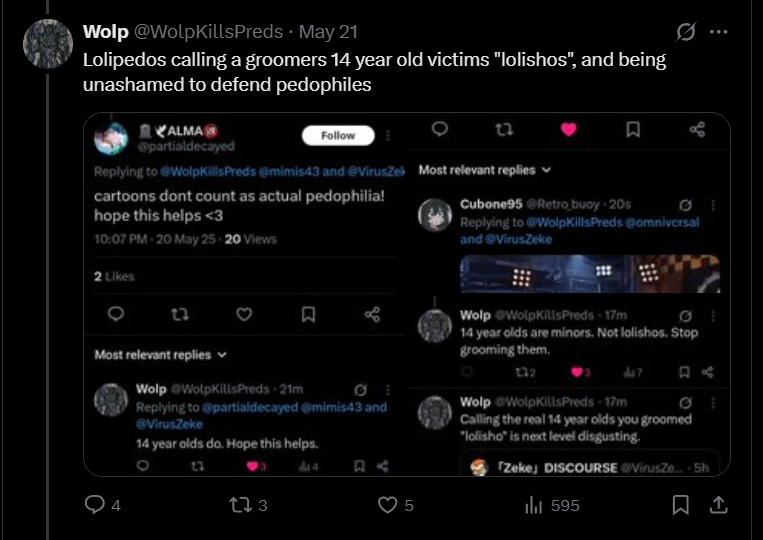Viewport: 763px width, 540px height.
Task: Open the embedded screenshot image
Action: (x=407, y=294)
